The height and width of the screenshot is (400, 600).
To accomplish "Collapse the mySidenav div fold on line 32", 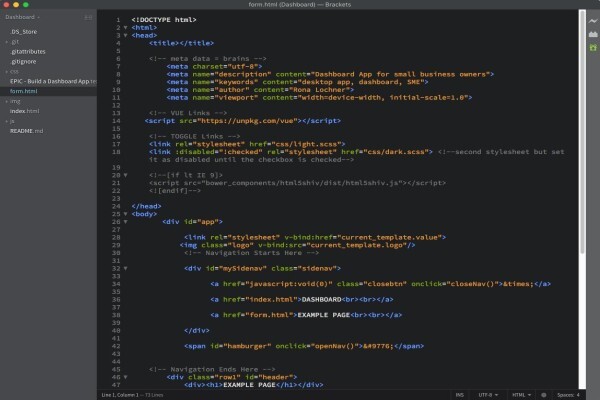I will point(126,268).
